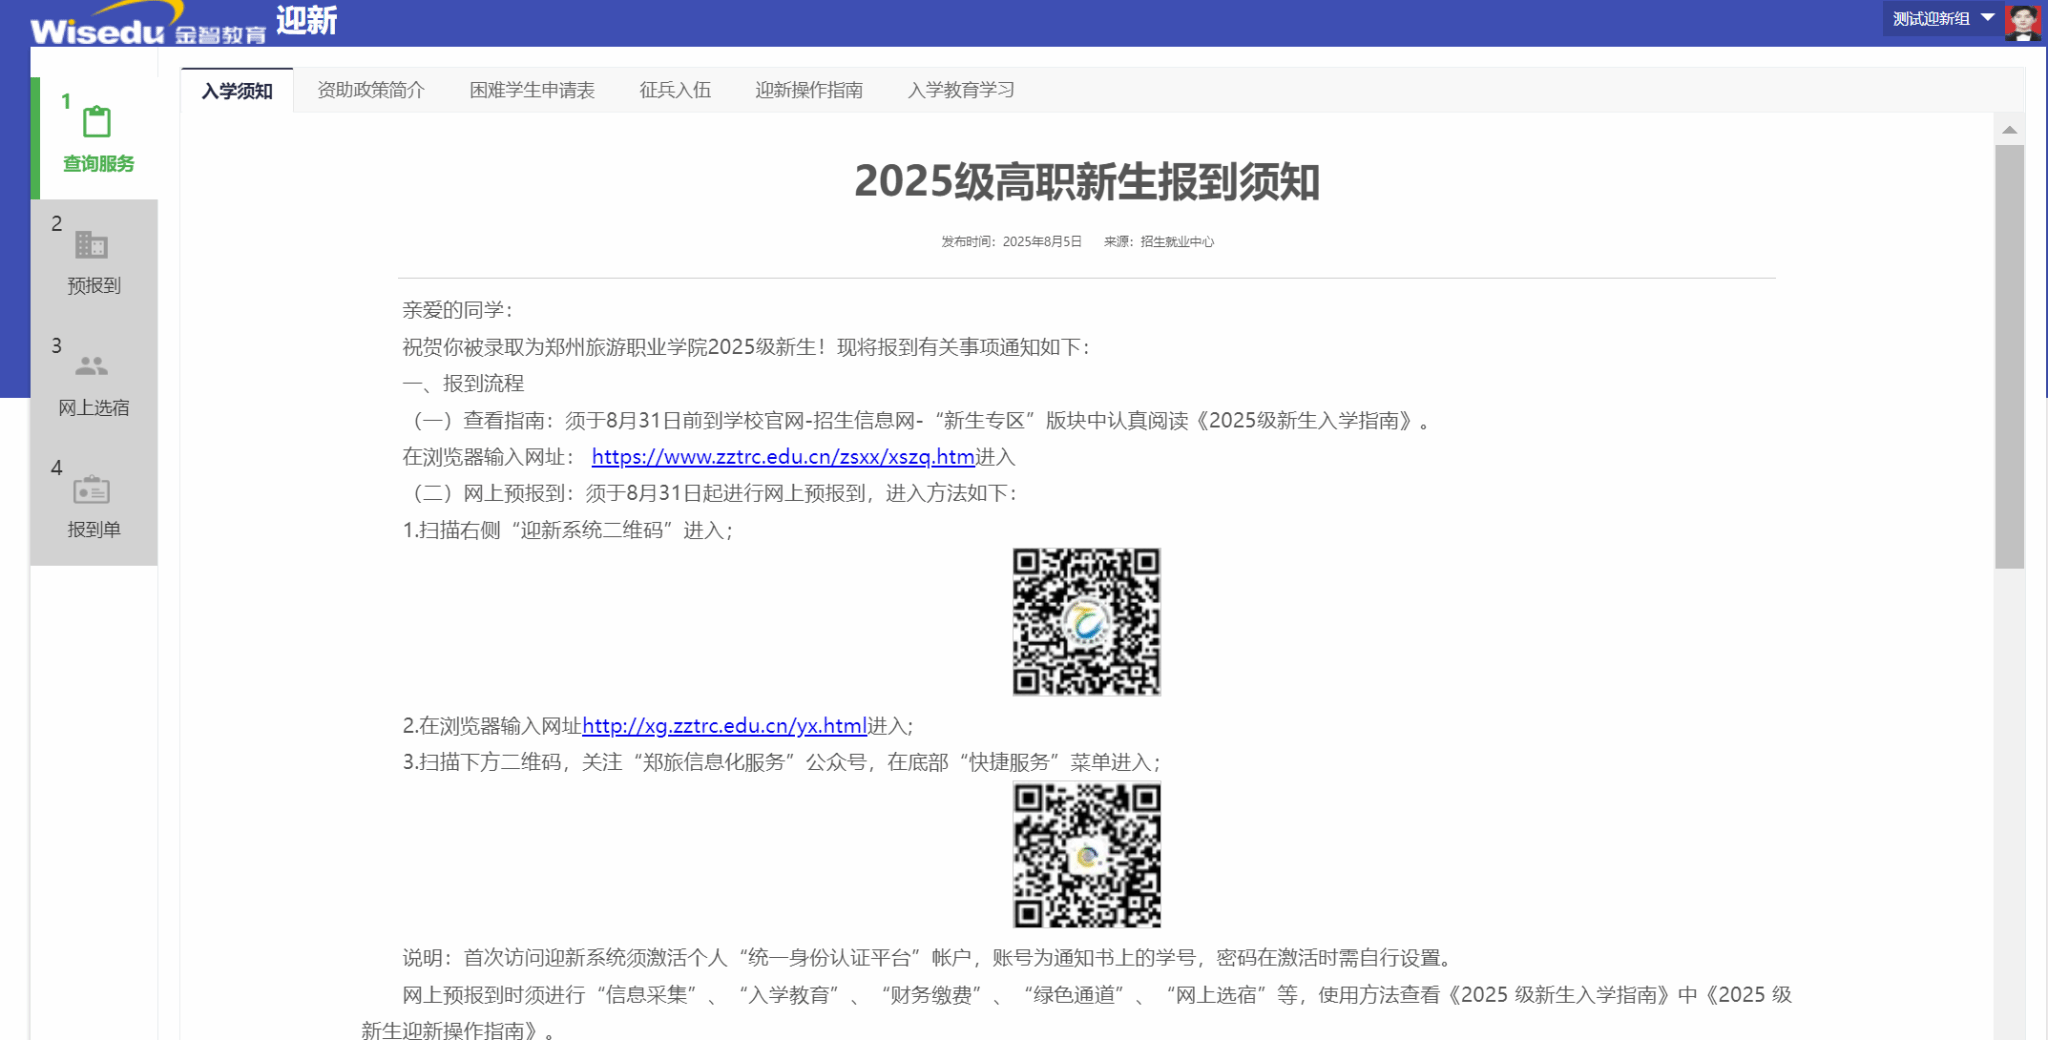This screenshot has height=1040, width=2048.
Task: Select the 网上选宿 people icon
Action: (x=92, y=367)
